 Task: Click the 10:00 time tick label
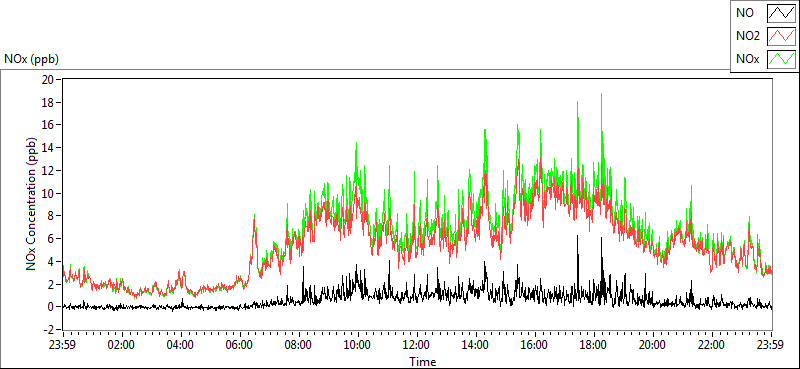[x=358, y=344]
